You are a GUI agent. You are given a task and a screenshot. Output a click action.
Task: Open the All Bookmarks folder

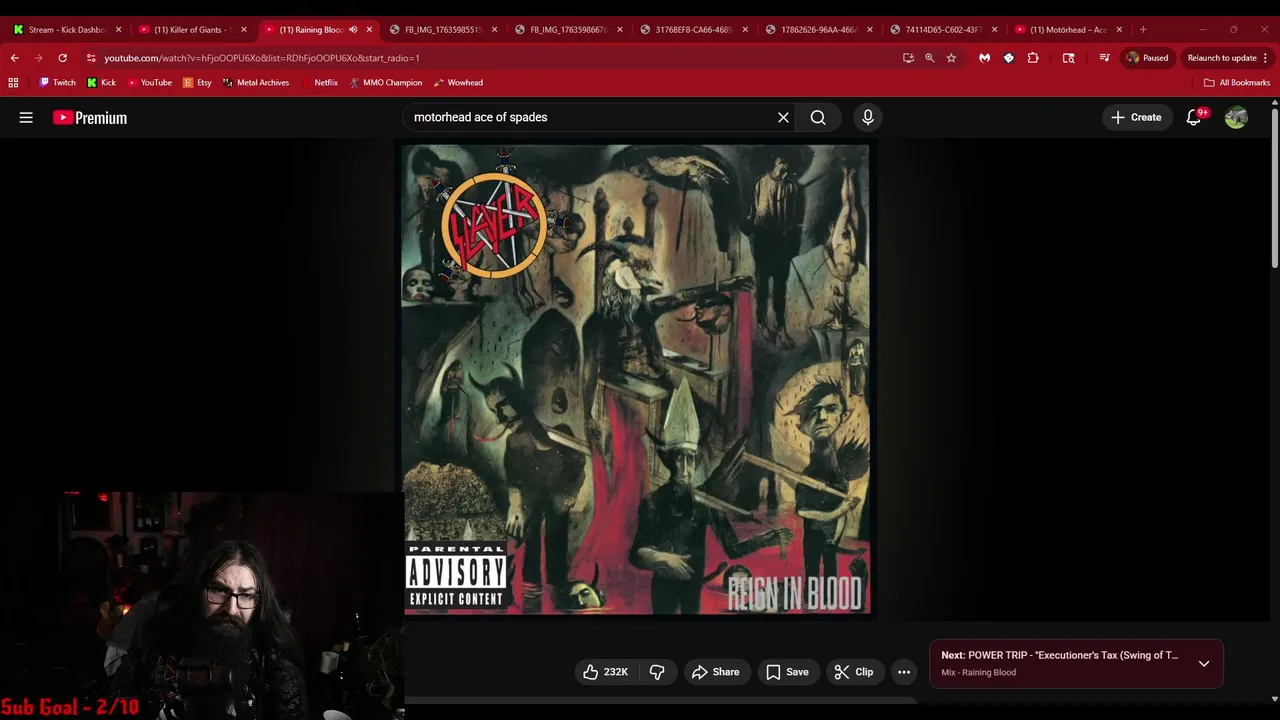pyautogui.click(x=1237, y=83)
